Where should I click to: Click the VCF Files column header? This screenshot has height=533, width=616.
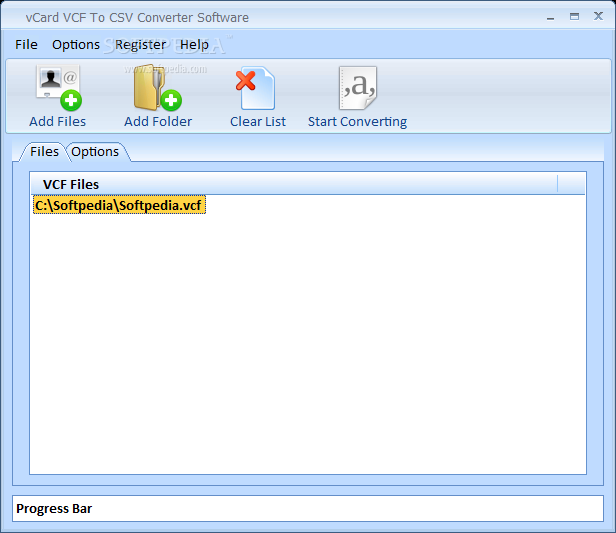tap(294, 184)
